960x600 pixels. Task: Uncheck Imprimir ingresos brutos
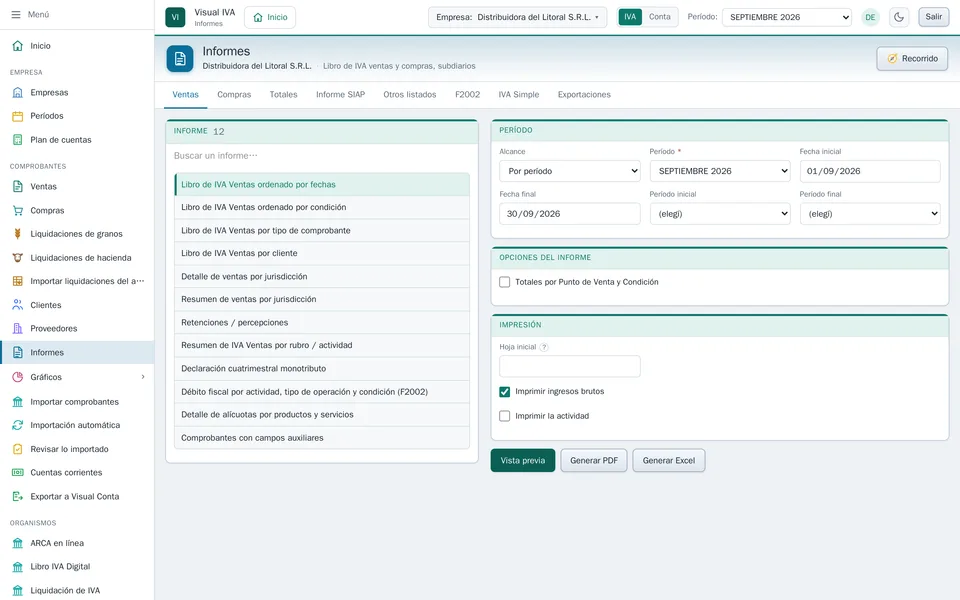[x=504, y=392]
